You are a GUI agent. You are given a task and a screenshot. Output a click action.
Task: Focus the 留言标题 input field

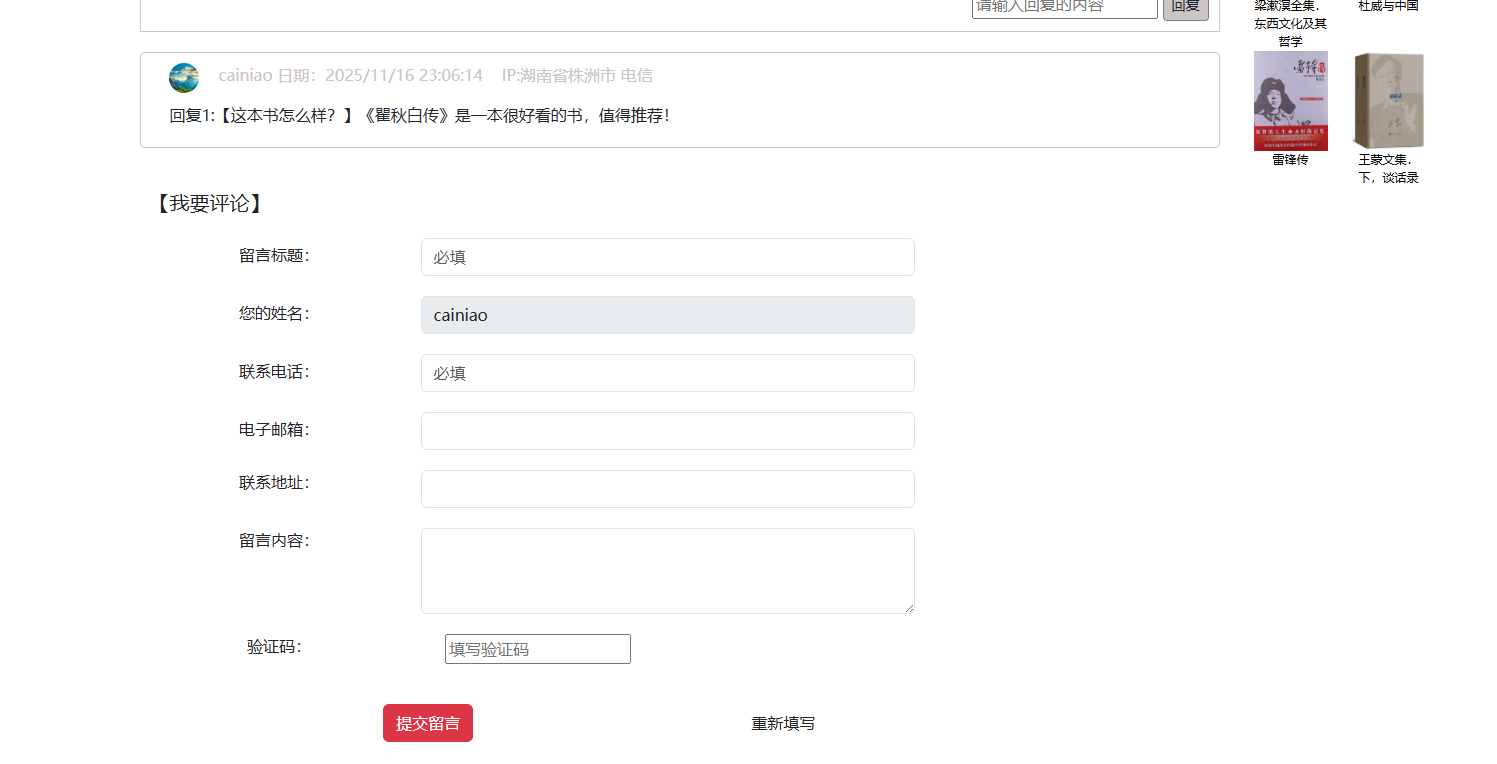[x=667, y=257]
